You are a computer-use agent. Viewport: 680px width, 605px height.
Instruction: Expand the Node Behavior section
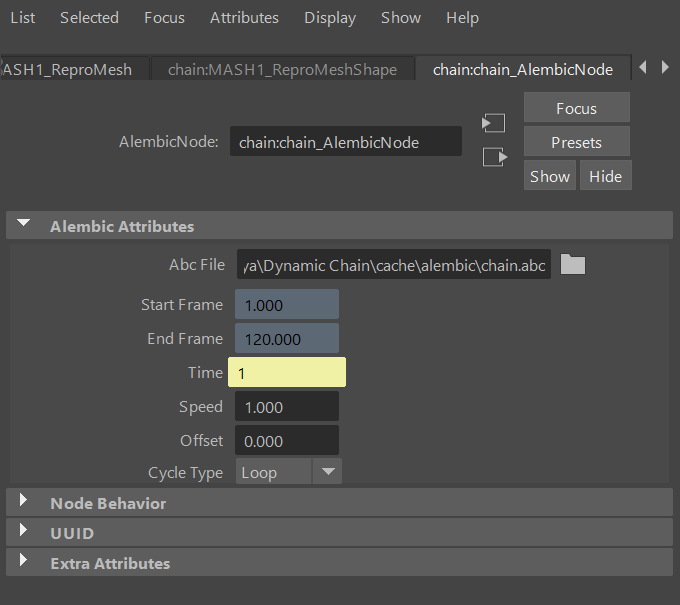(x=24, y=503)
